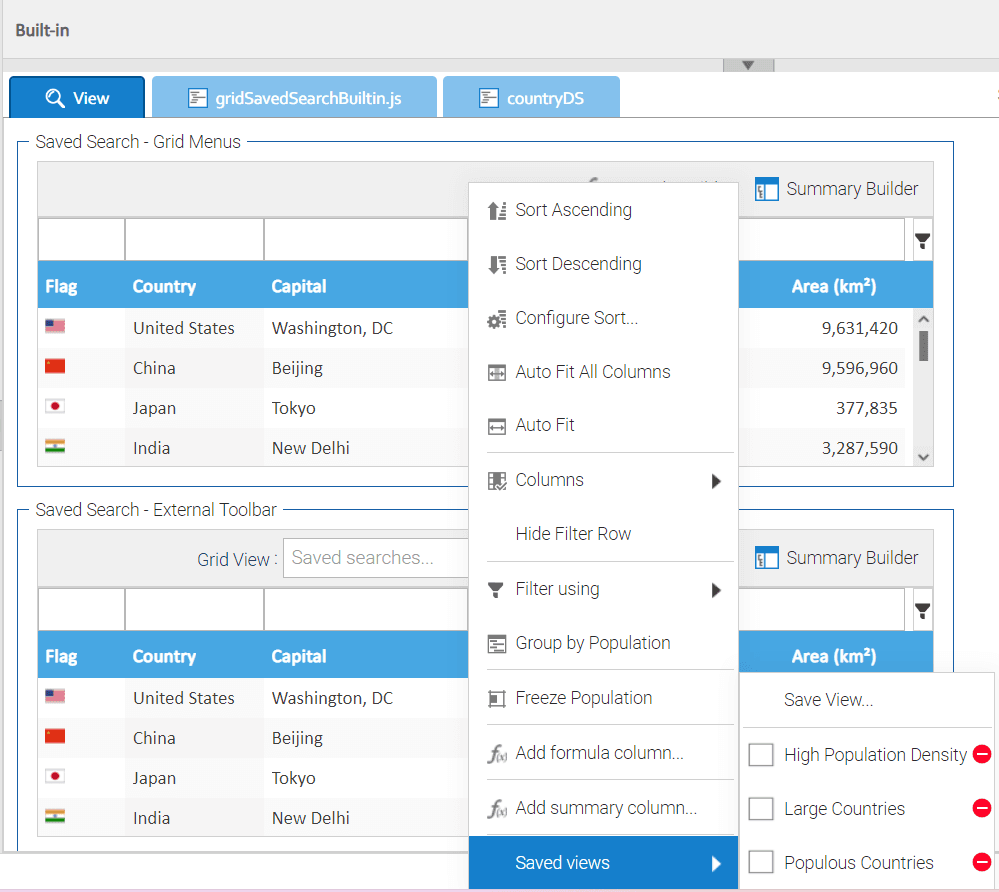This screenshot has width=999, height=892.
Task: Click the Country filter field in the Grid Menus grid
Action: 194,240
